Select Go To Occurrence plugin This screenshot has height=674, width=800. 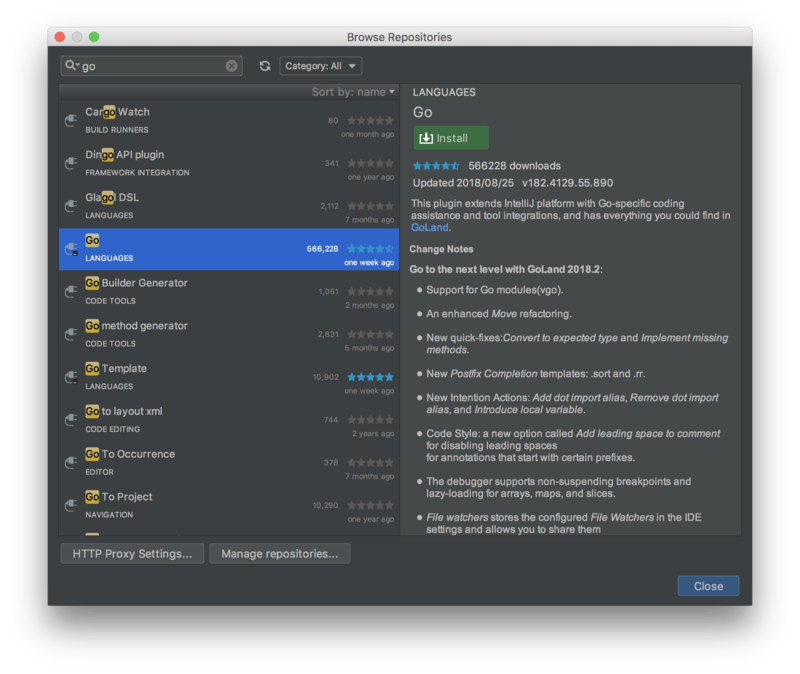pos(229,463)
